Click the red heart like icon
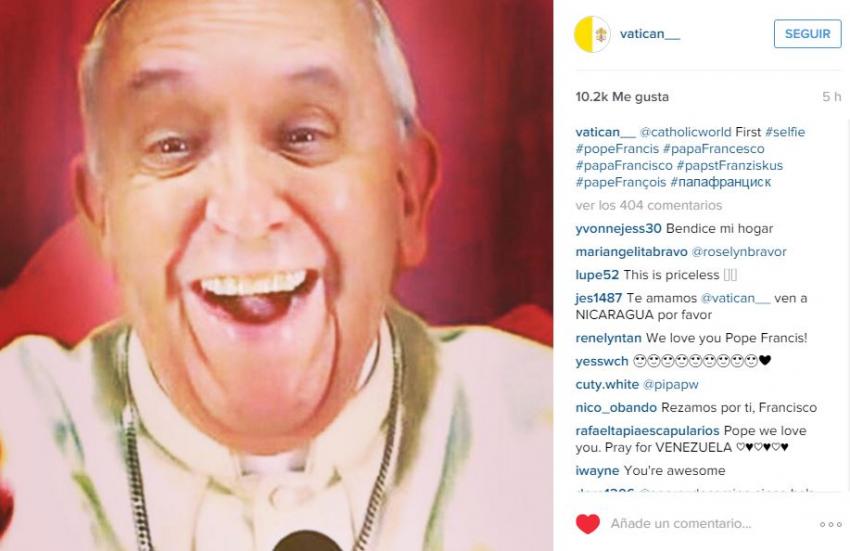The height and width of the screenshot is (551, 850). [x=588, y=524]
